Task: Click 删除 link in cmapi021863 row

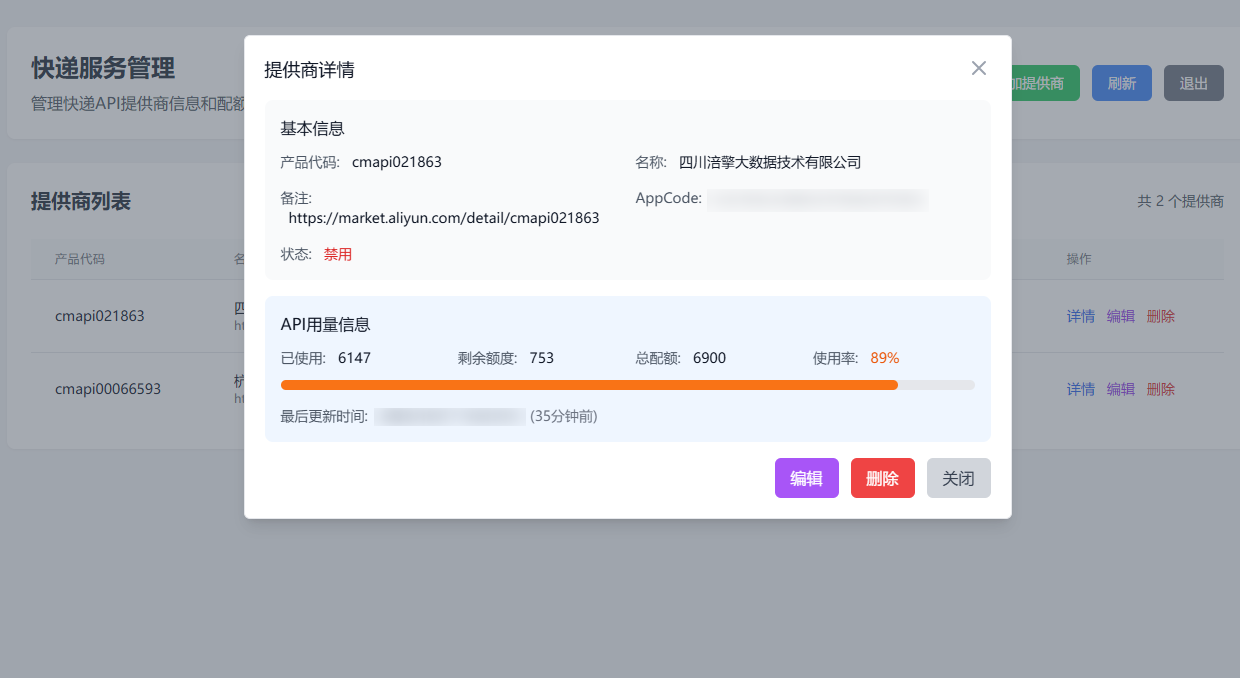Action: [x=1160, y=316]
